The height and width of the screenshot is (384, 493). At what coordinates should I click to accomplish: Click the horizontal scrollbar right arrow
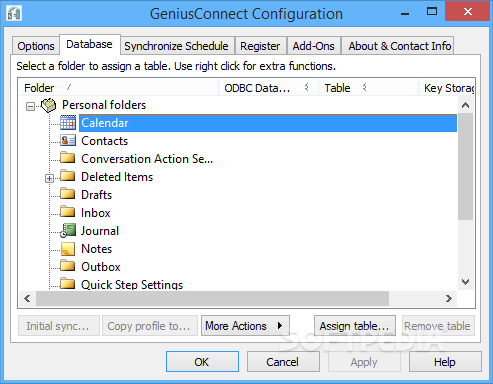click(x=449, y=299)
